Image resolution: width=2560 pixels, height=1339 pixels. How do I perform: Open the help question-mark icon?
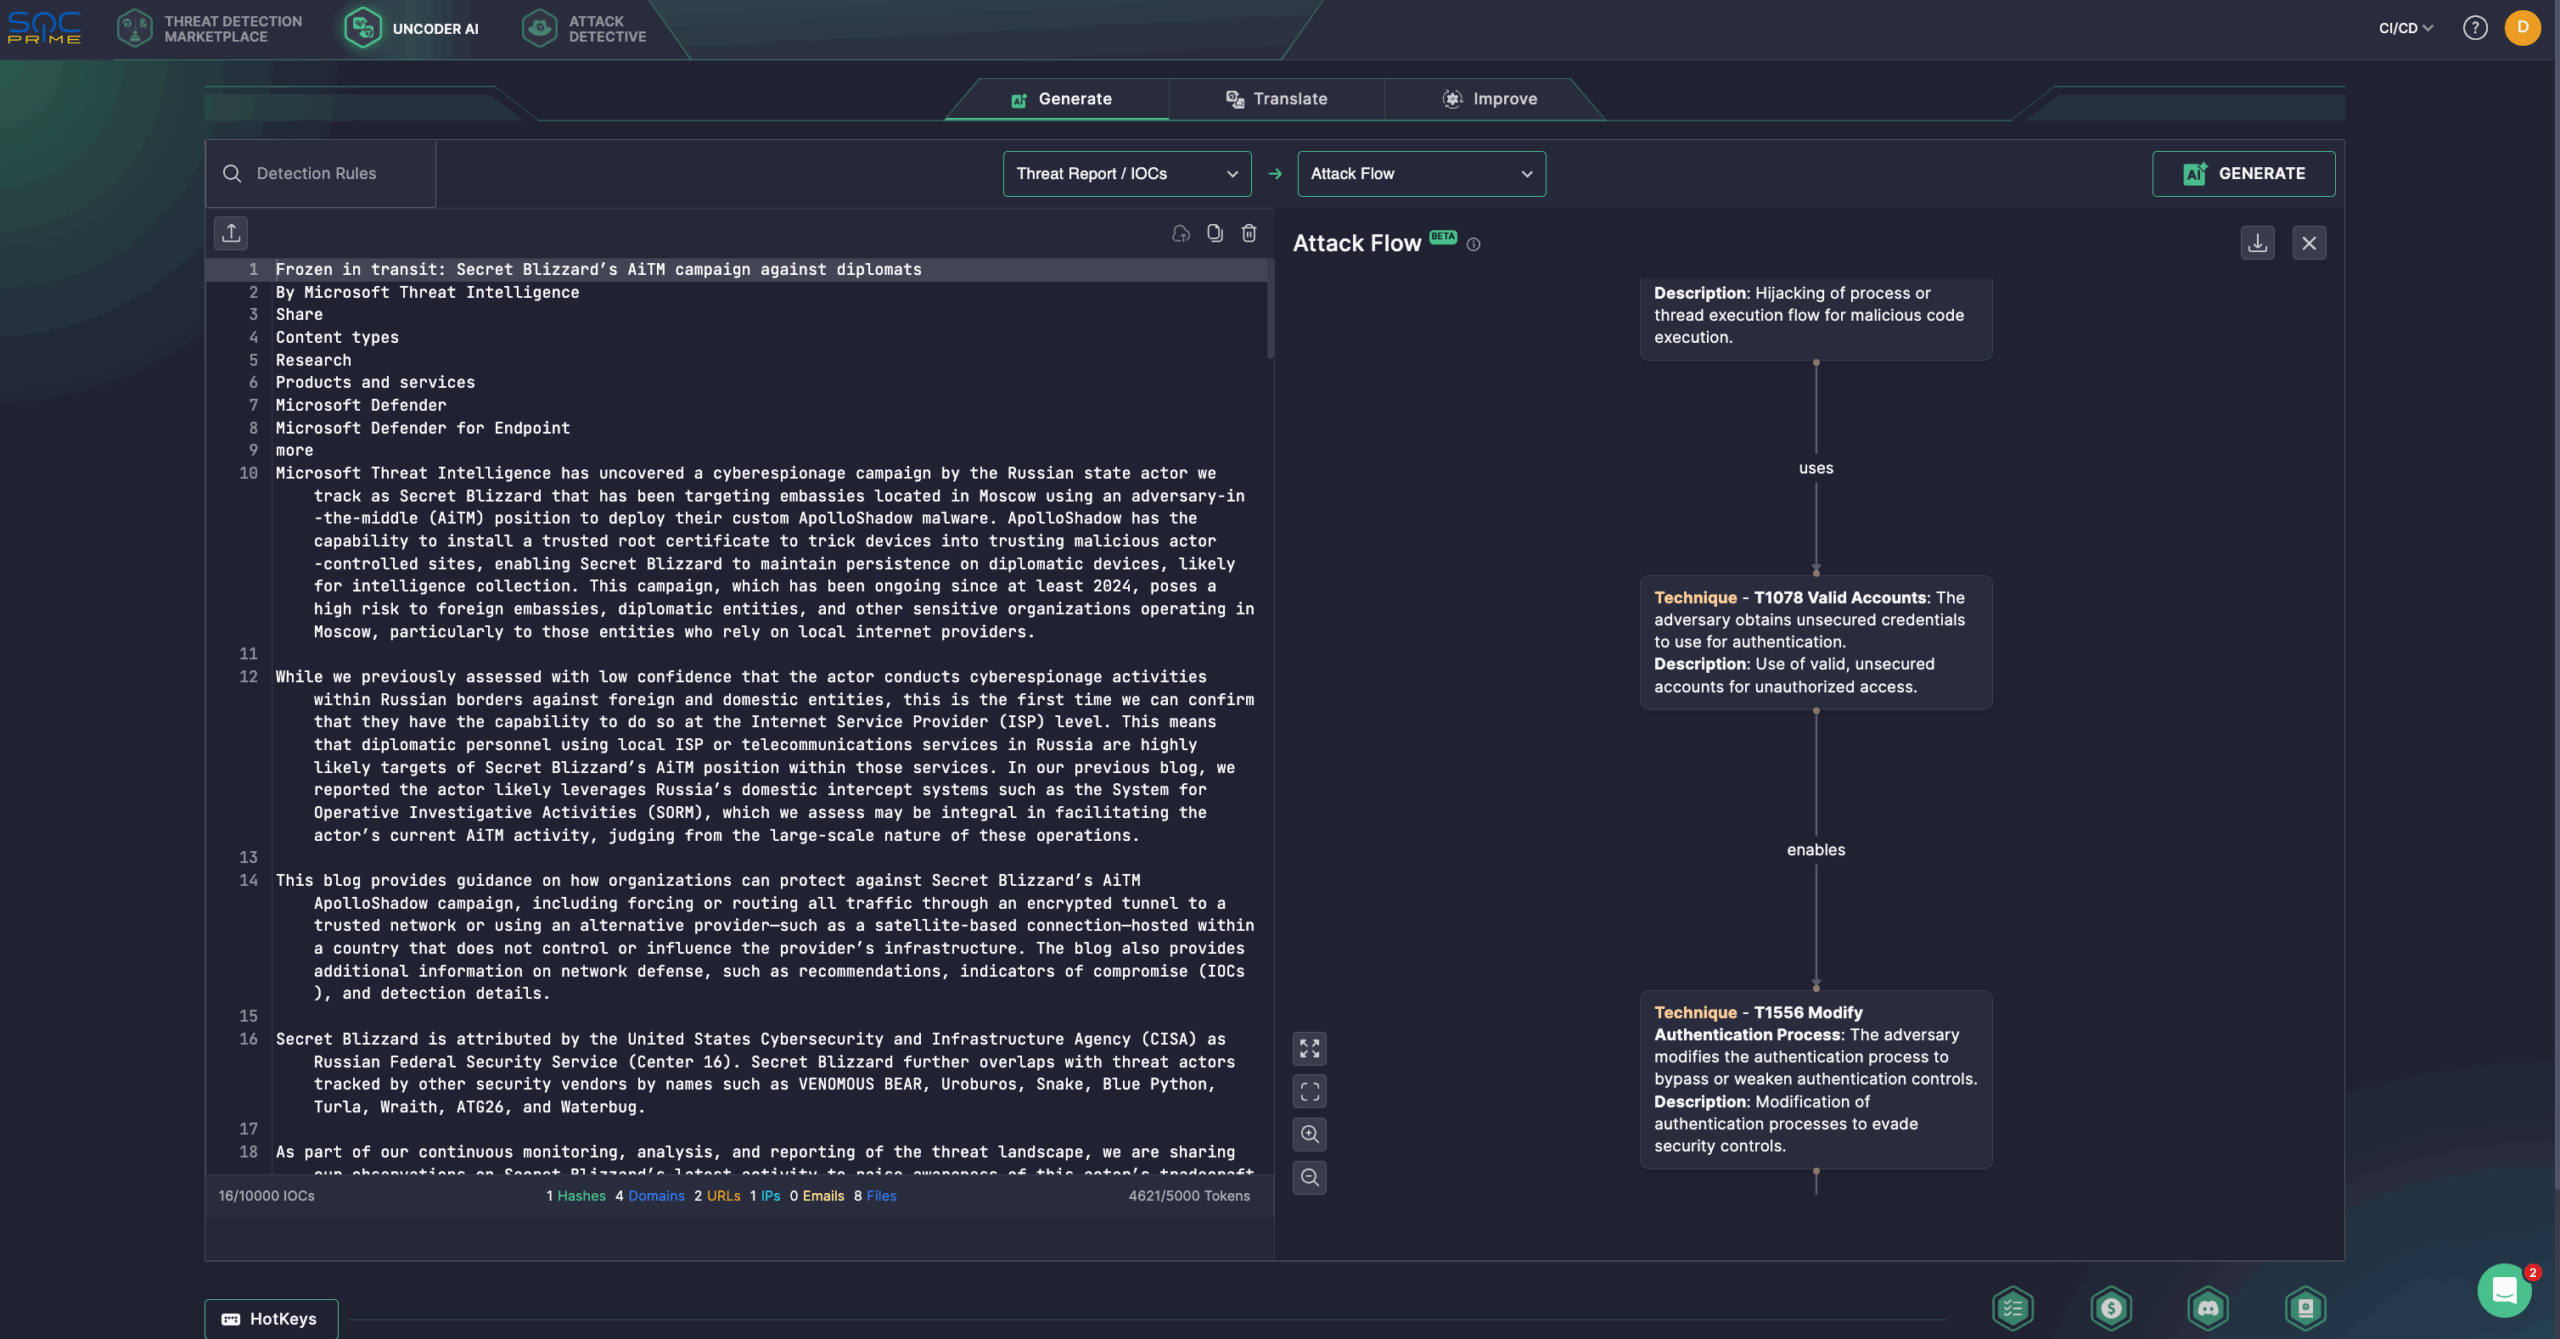pyautogui.click(x=2474, y=28)
